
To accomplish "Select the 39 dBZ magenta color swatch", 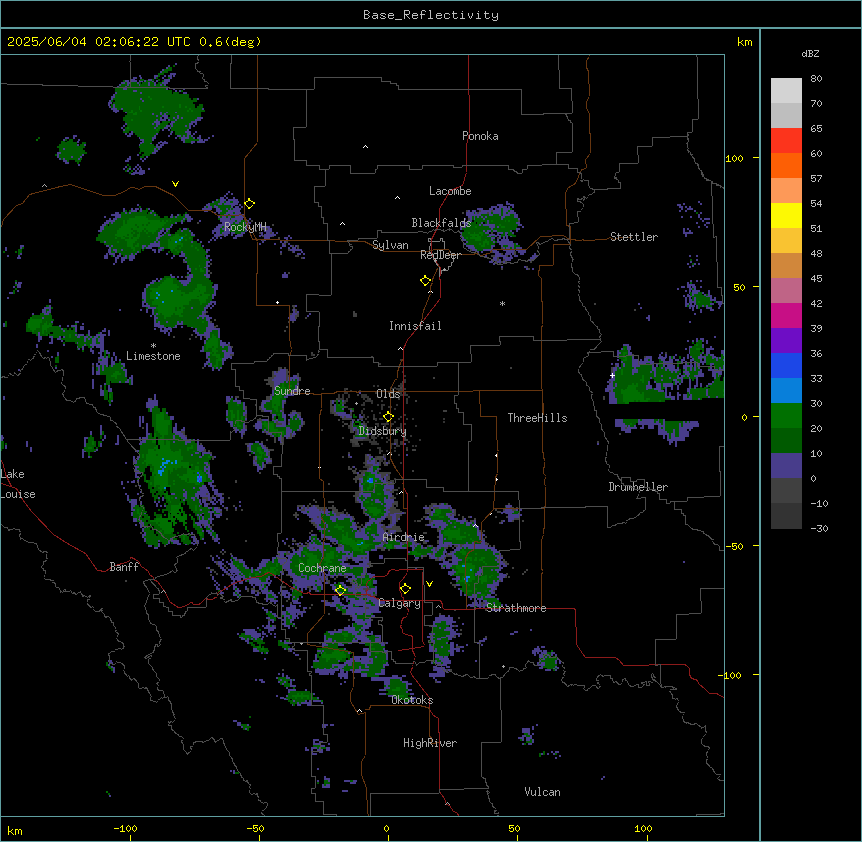I will pyautogui.click(x=786, y=315).
